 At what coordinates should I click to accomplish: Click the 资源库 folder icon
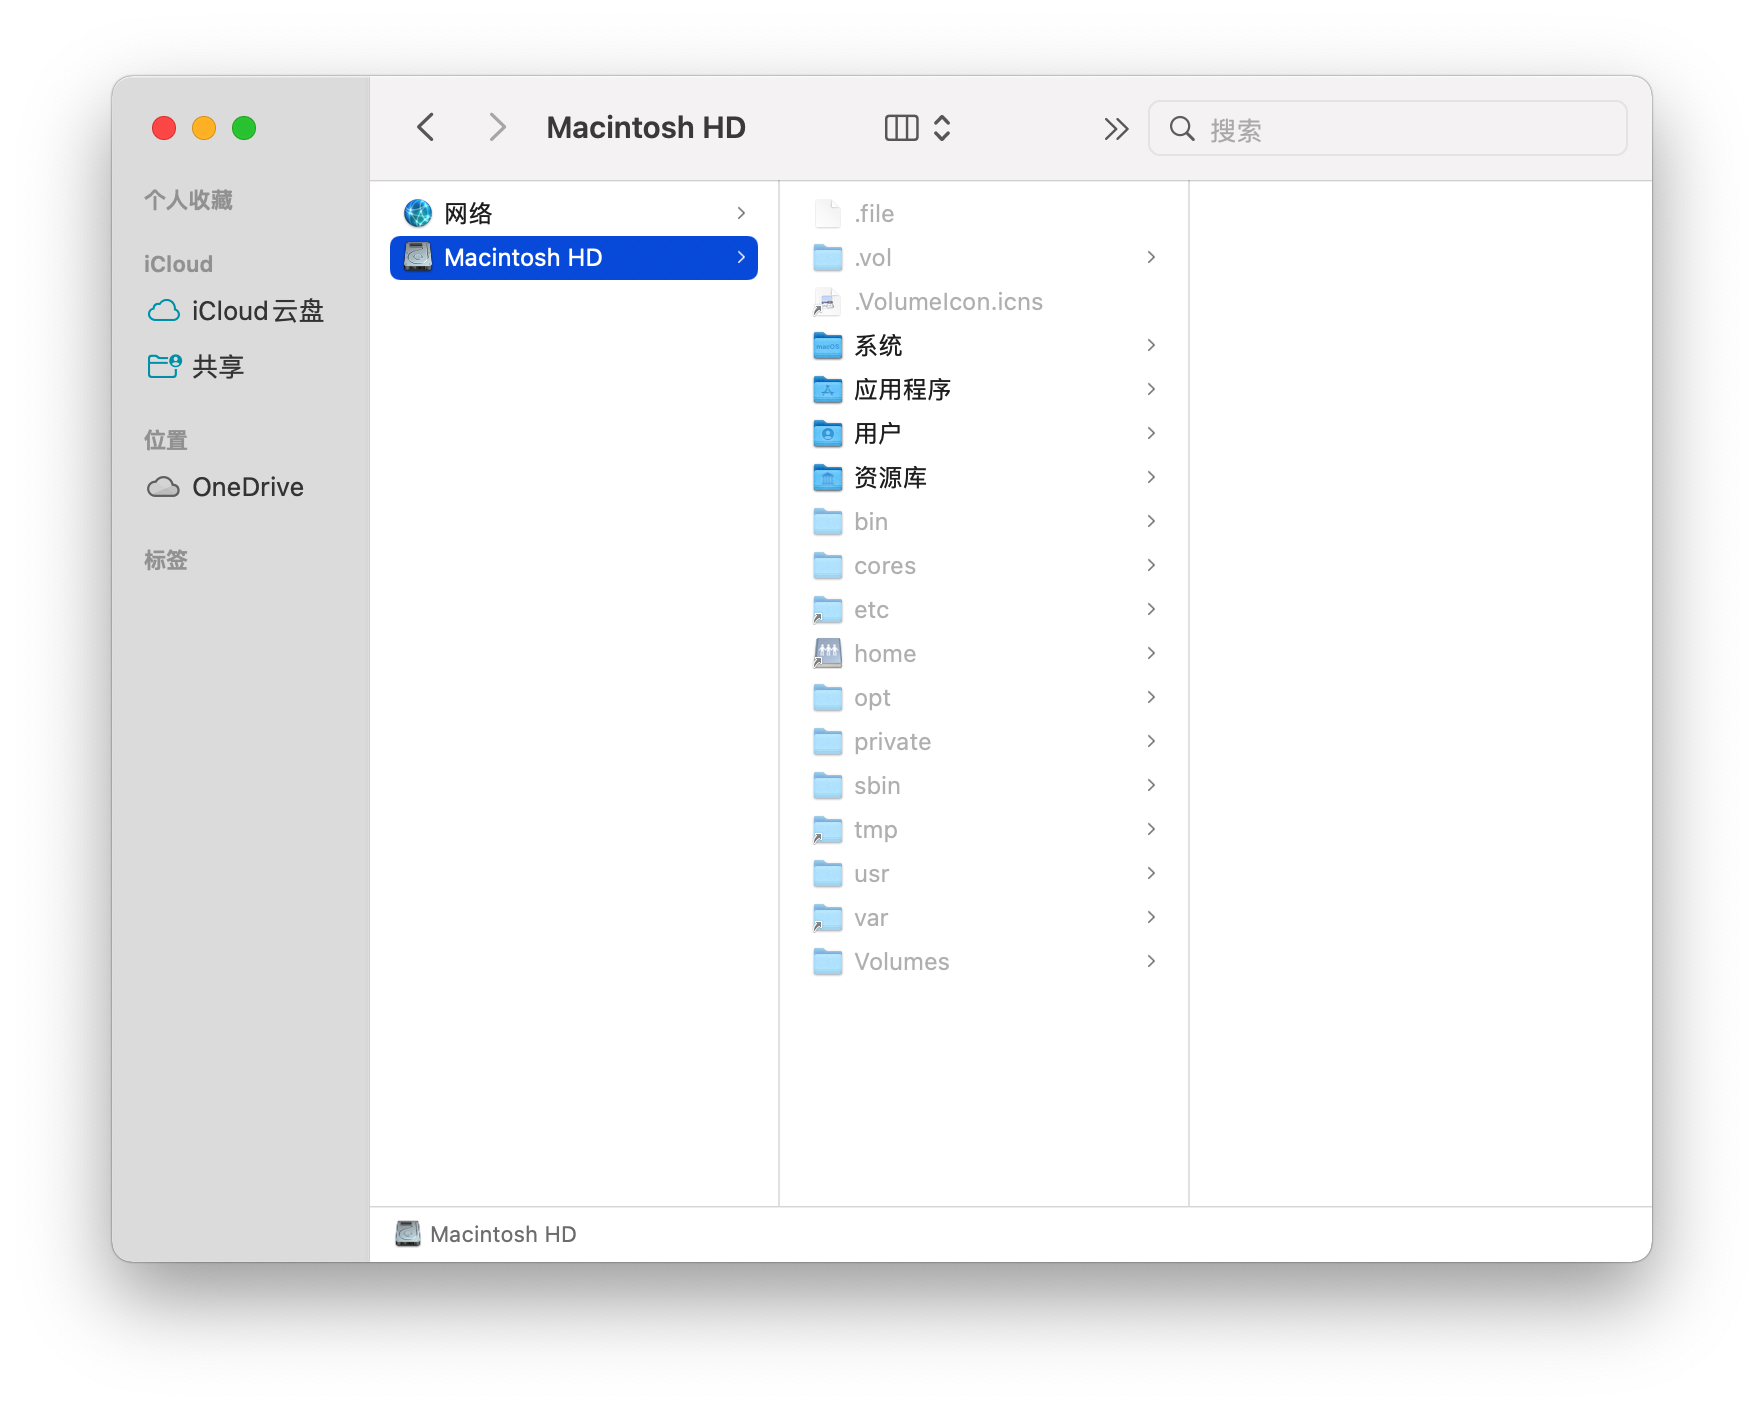coord(828,478)
